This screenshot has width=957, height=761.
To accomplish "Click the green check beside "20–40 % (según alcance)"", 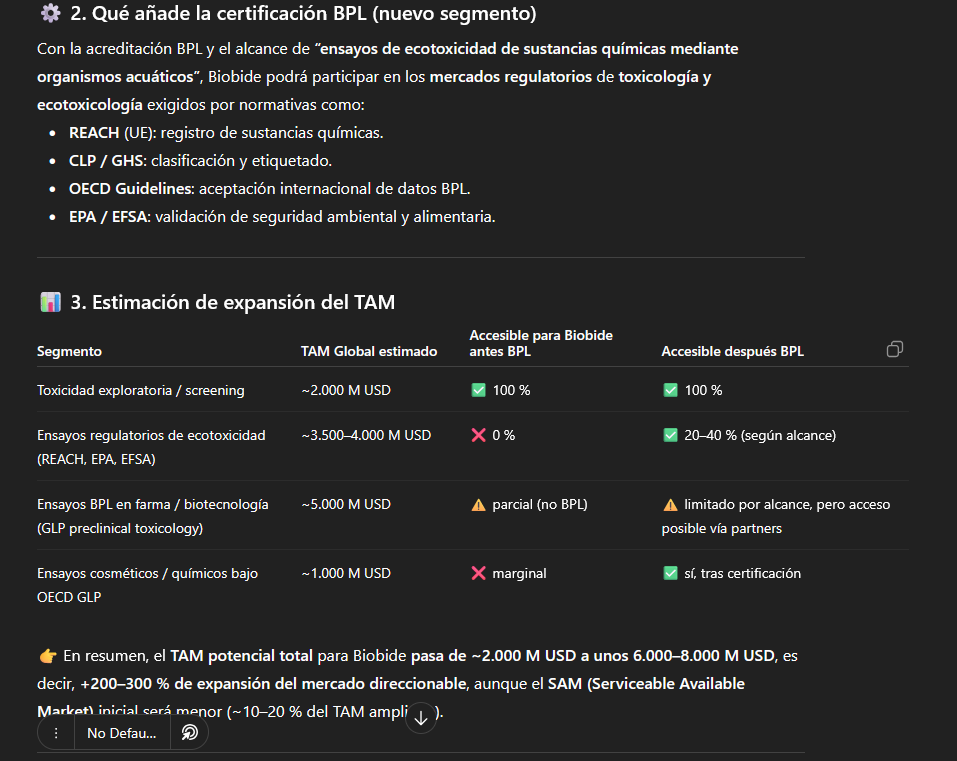I will click(670, 435).
